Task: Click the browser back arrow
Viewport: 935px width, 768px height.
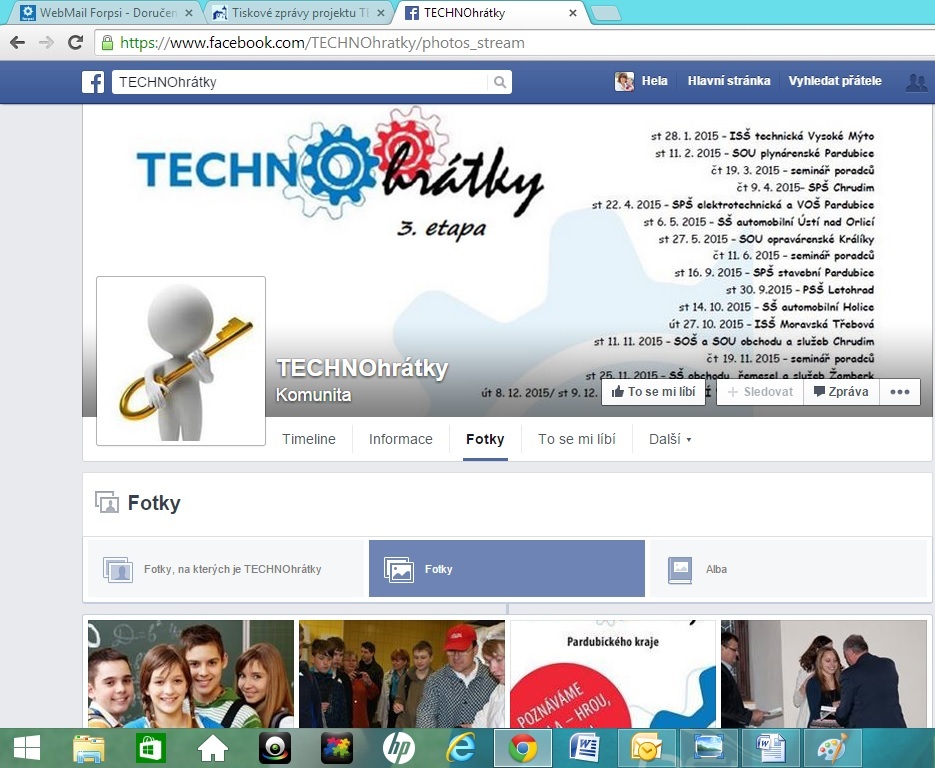Action: 18,42
